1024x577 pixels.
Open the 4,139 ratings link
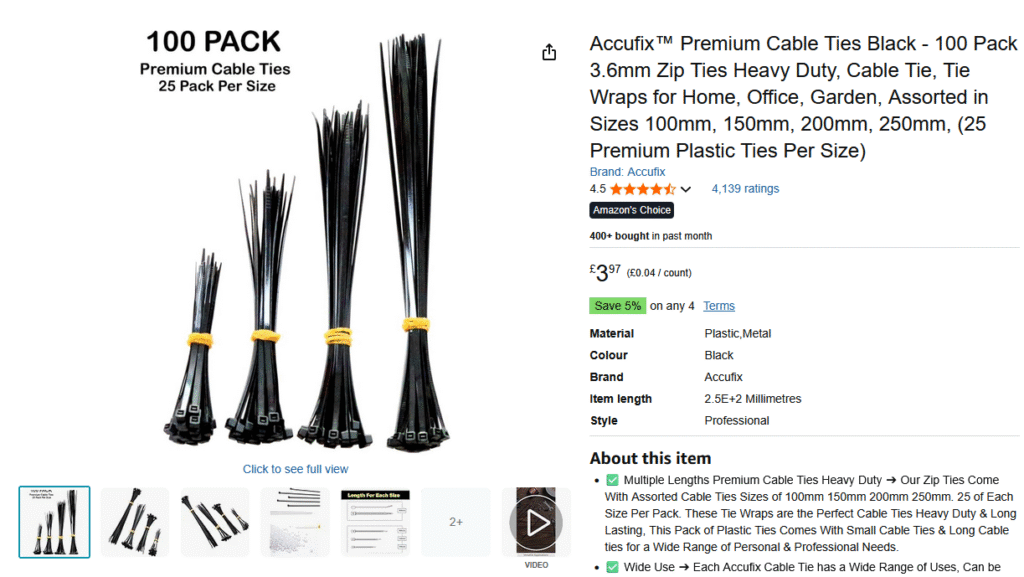(744, 189)
